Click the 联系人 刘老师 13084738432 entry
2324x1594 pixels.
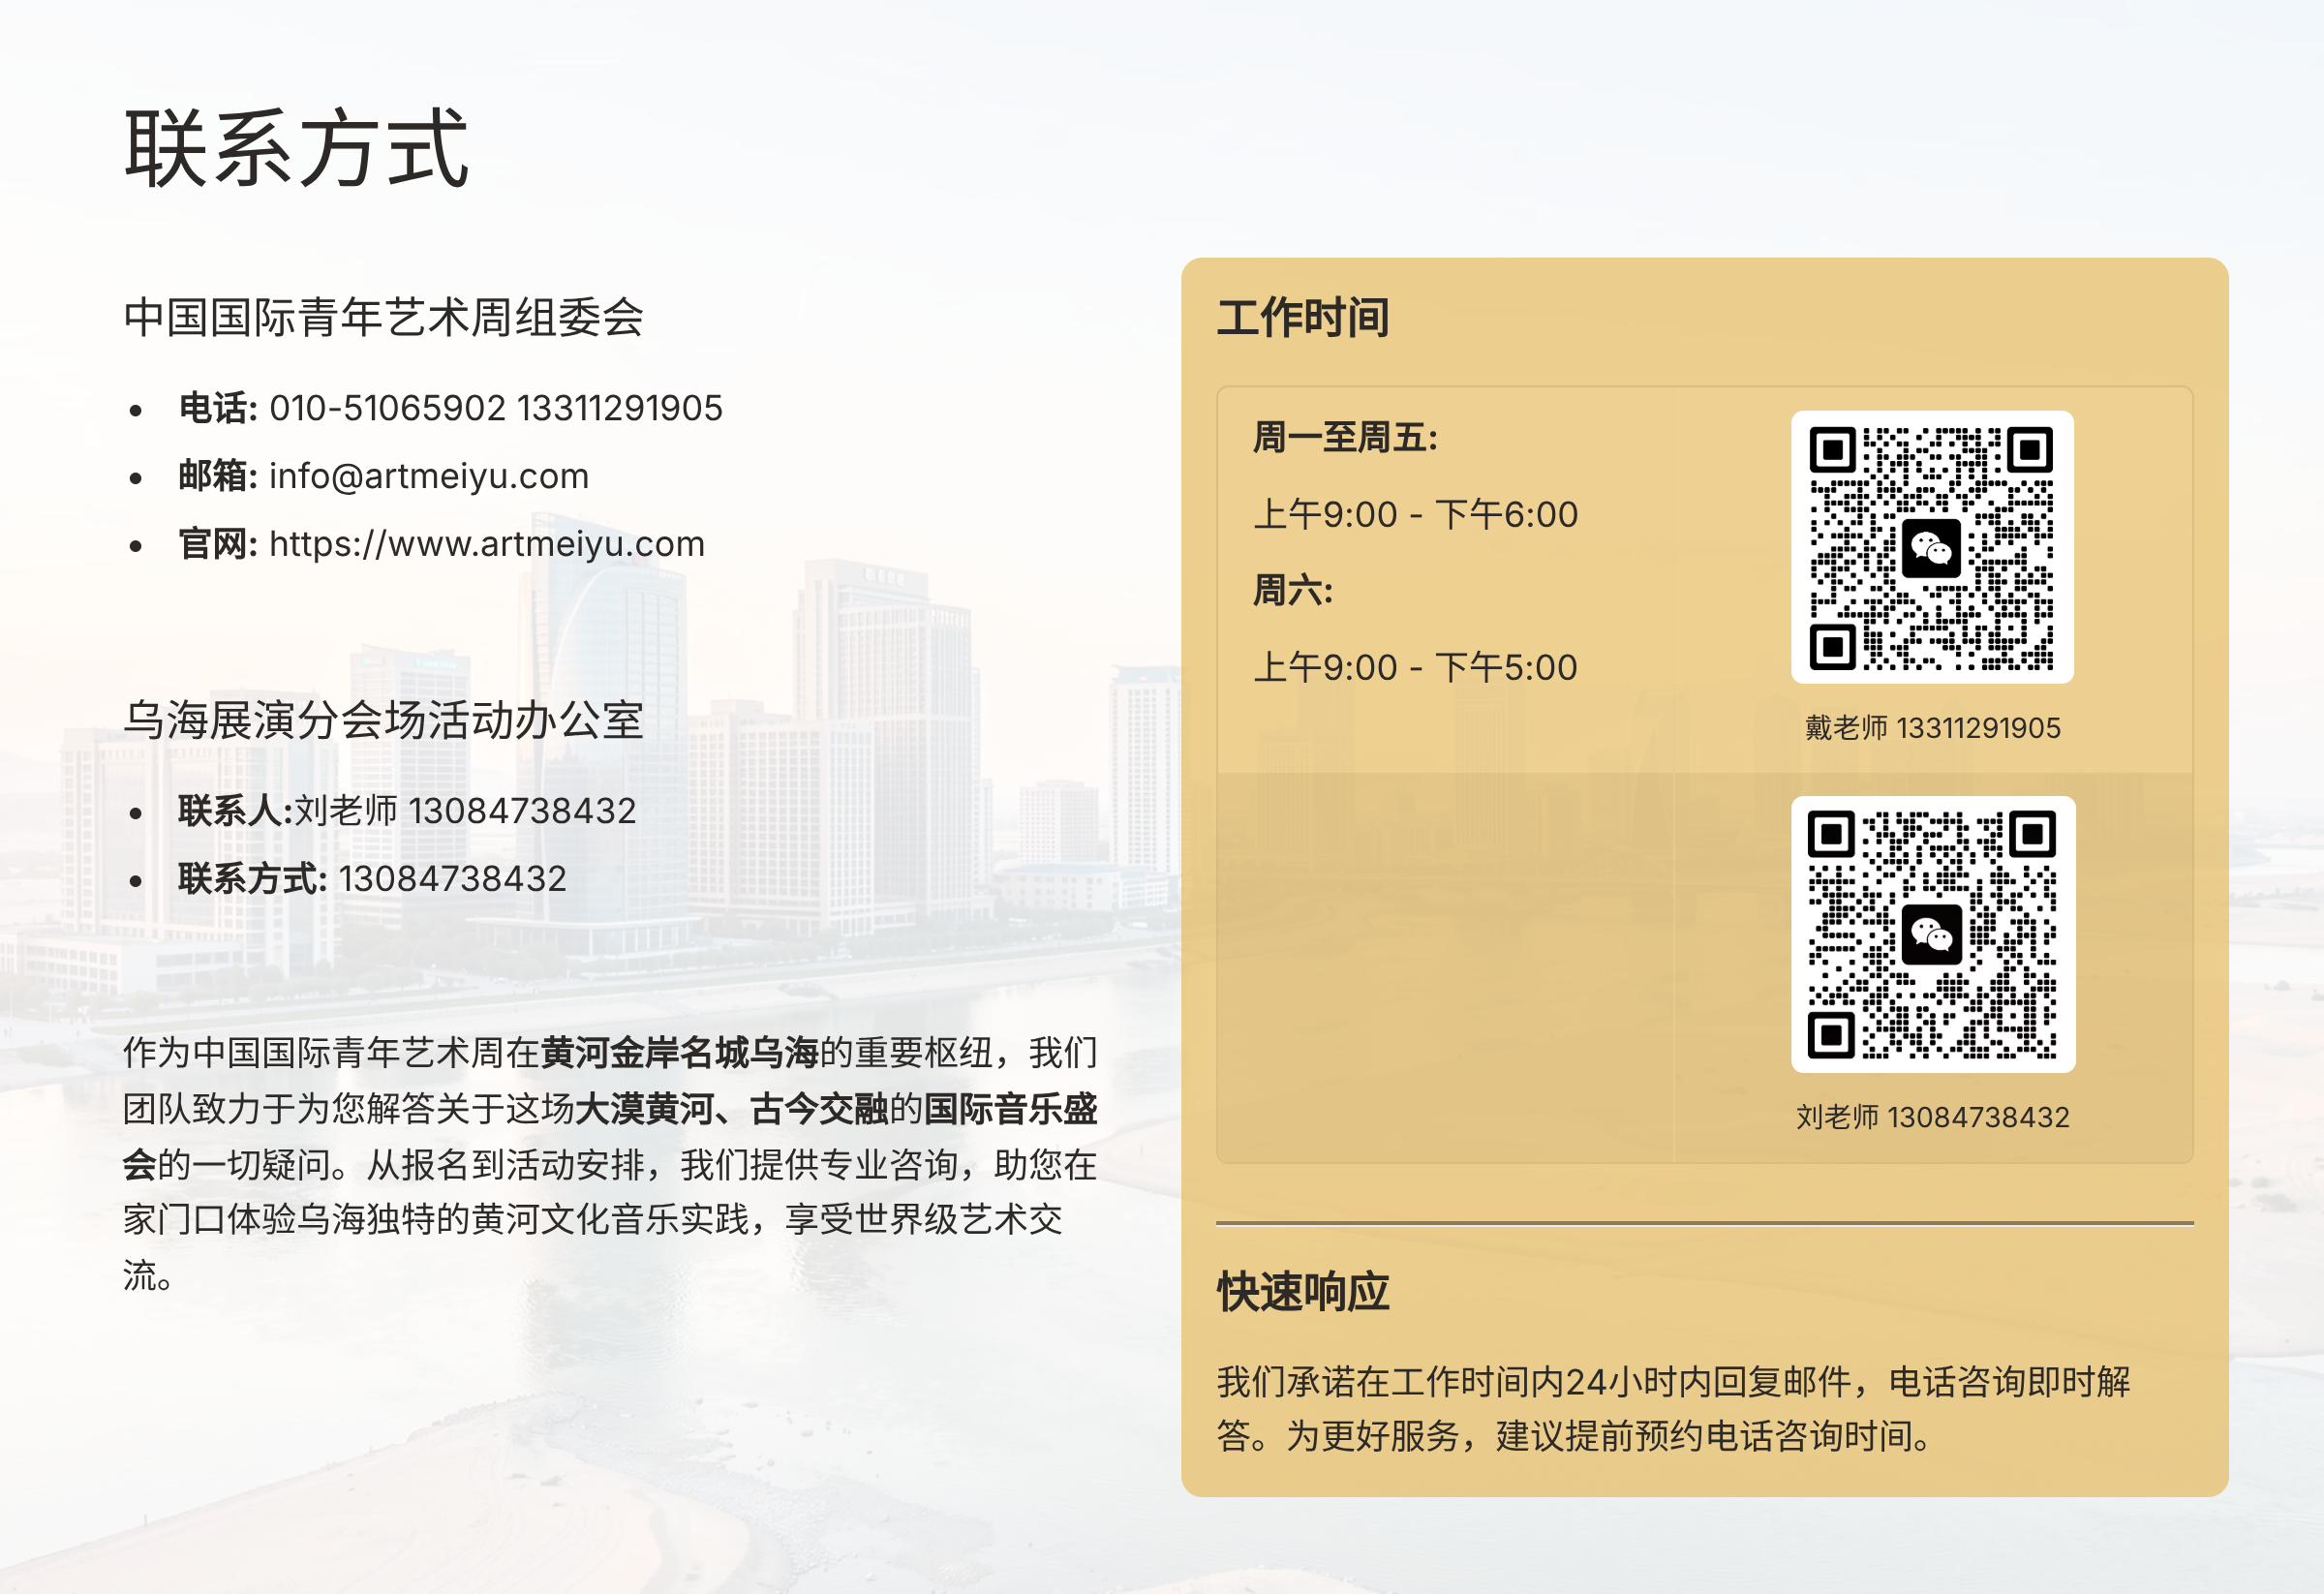[x=406, y=810]
